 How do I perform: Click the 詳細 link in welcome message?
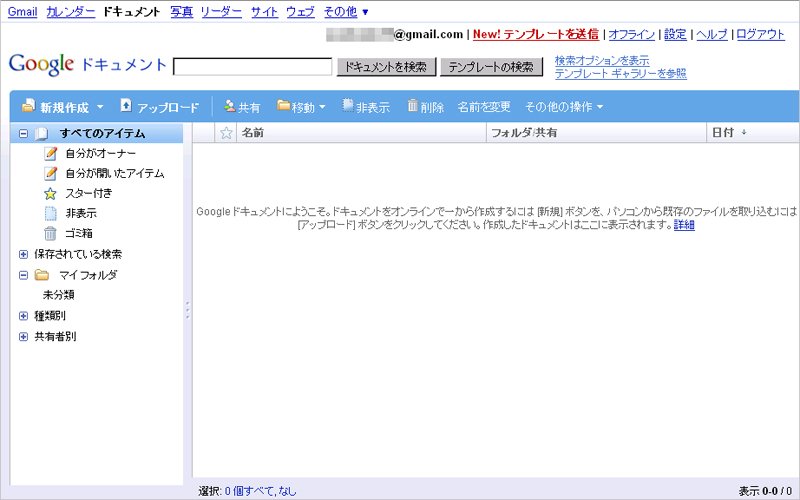684,224
